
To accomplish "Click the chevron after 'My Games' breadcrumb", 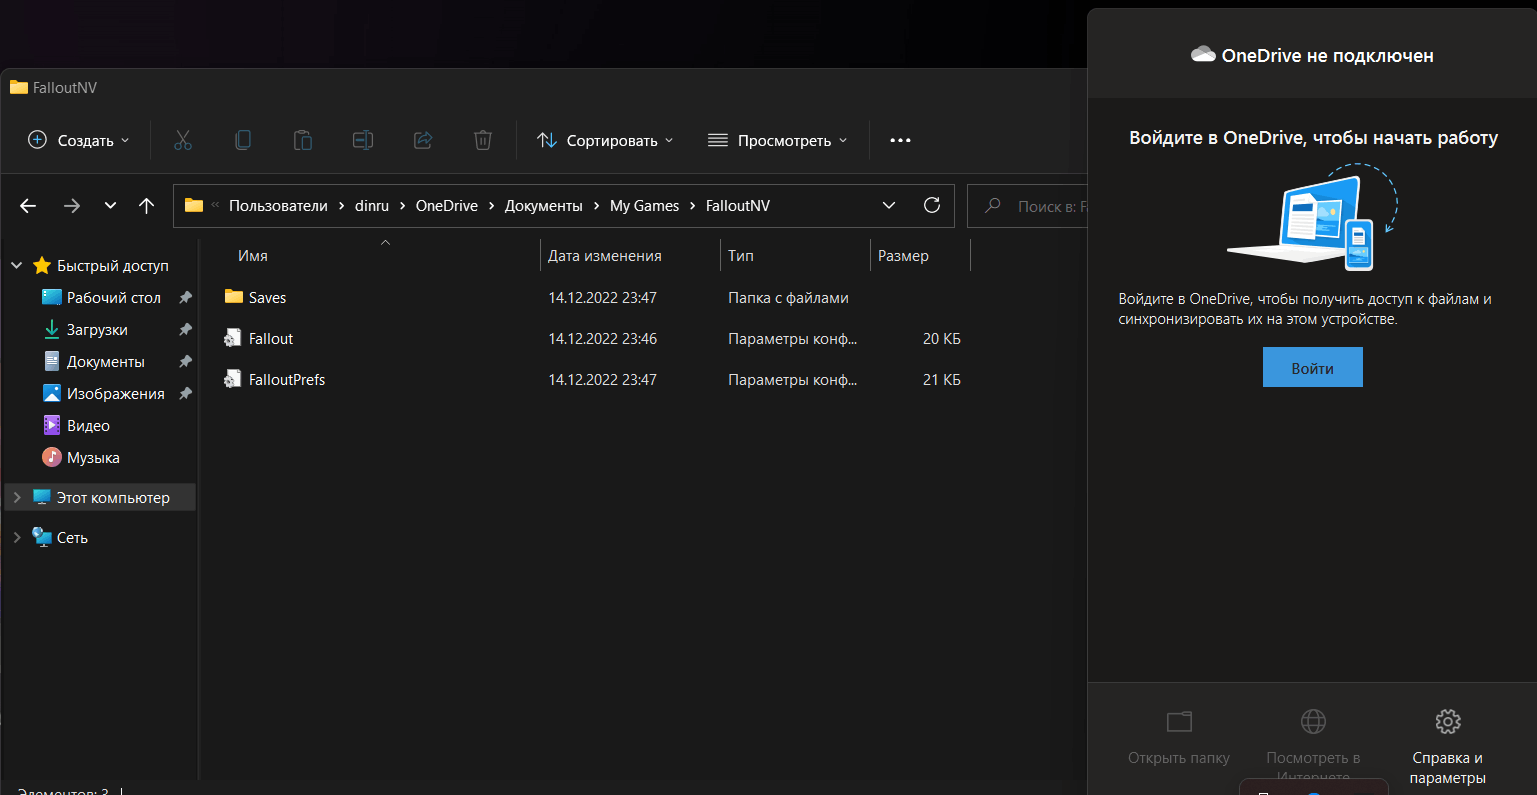I will pos(692,206).
